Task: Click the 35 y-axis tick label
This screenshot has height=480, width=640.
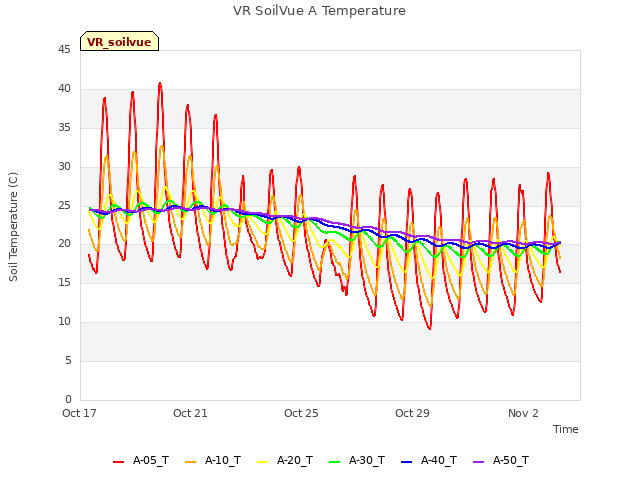Action: point(64,128)
